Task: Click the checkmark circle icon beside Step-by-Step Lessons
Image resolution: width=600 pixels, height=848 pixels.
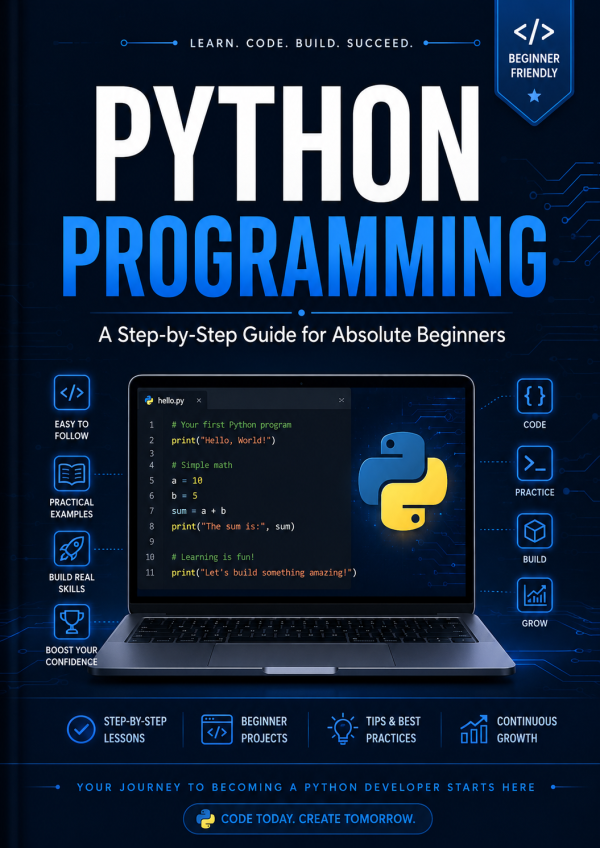Action: pos(81,729)
